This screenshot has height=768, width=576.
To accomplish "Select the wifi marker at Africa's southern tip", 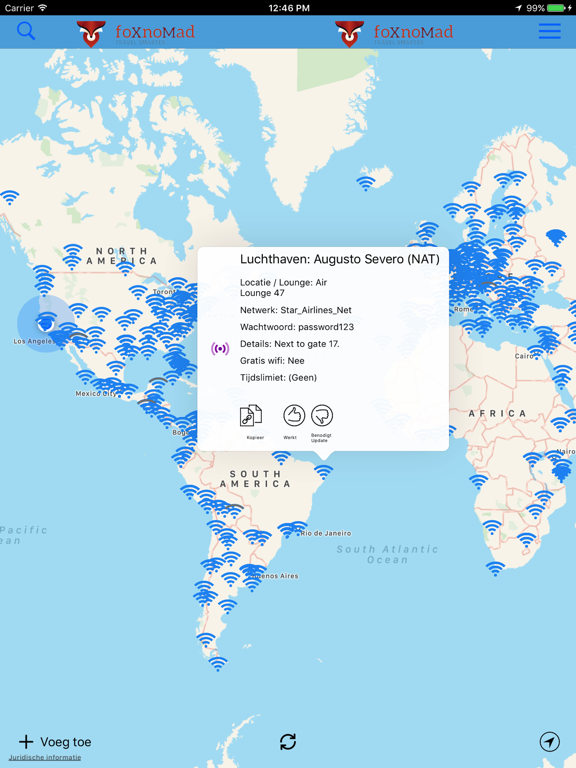I will (x=495, y=569).
